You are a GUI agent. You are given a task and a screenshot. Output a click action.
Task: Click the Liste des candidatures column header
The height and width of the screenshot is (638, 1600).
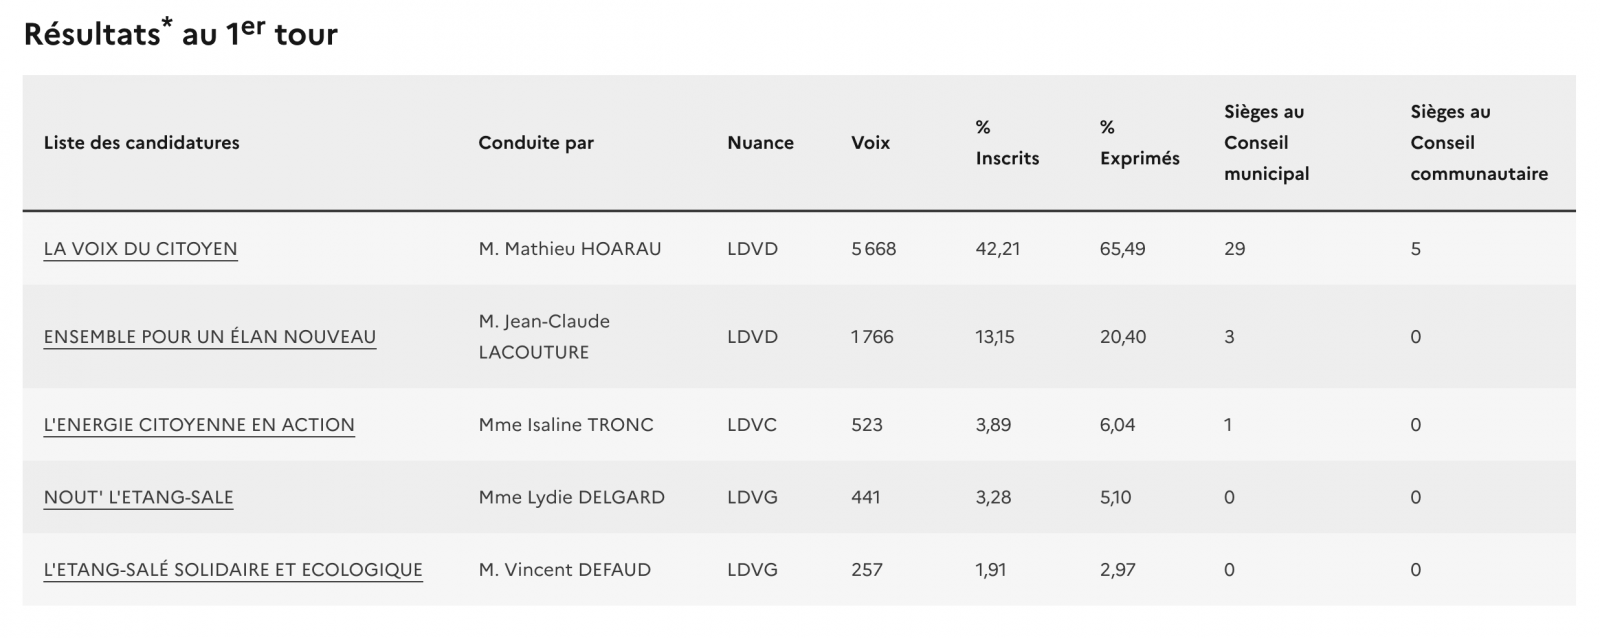tap(142, 143)
